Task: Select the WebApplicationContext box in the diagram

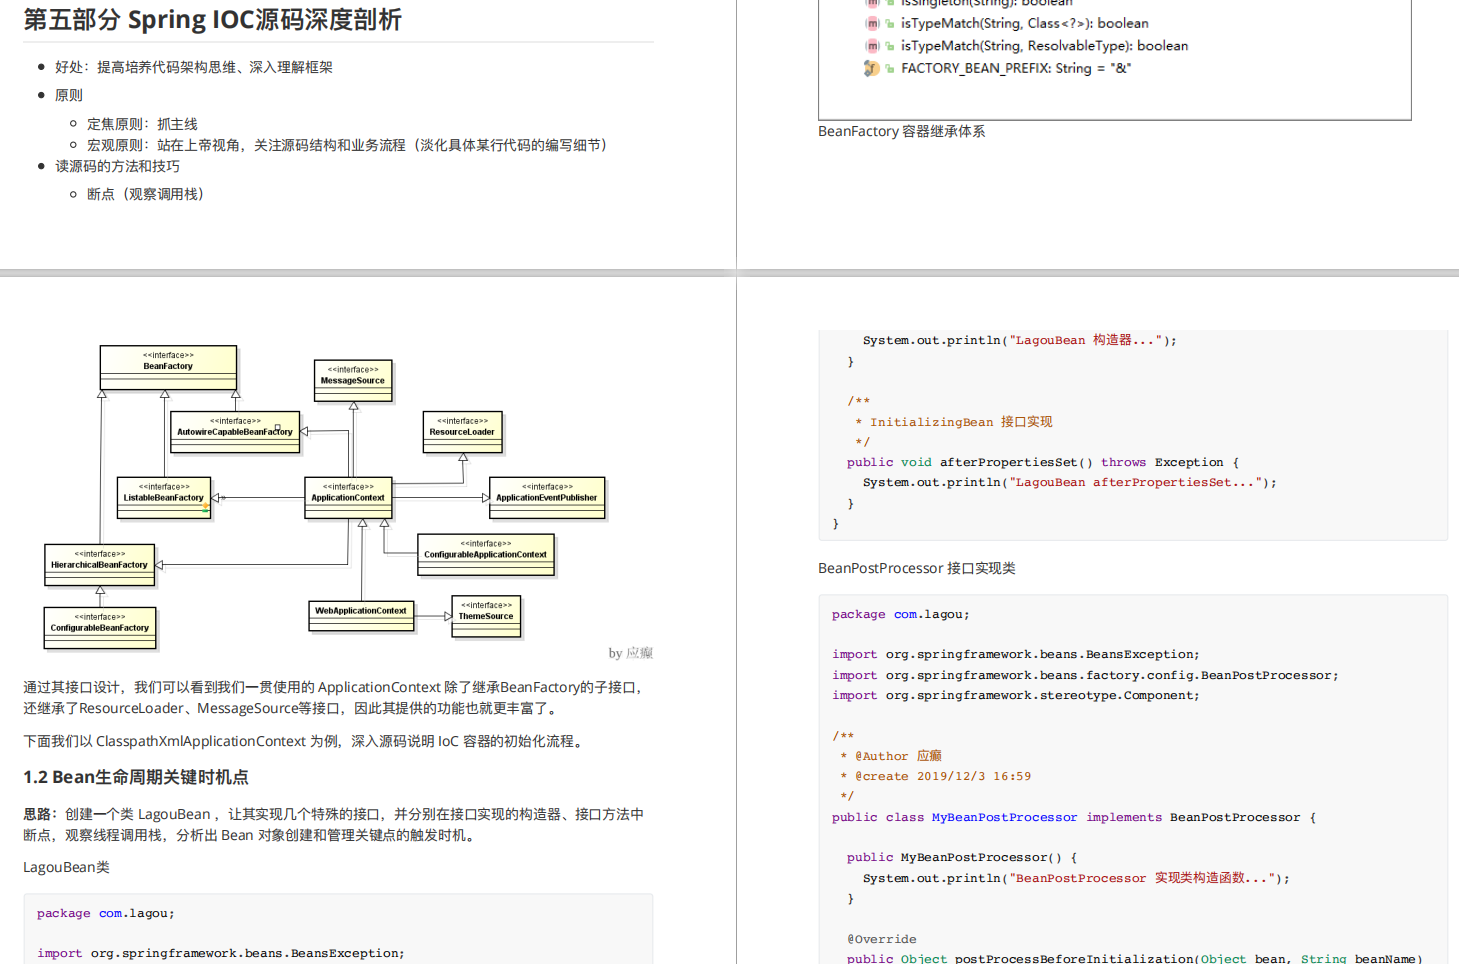Action: pos(361,611)
